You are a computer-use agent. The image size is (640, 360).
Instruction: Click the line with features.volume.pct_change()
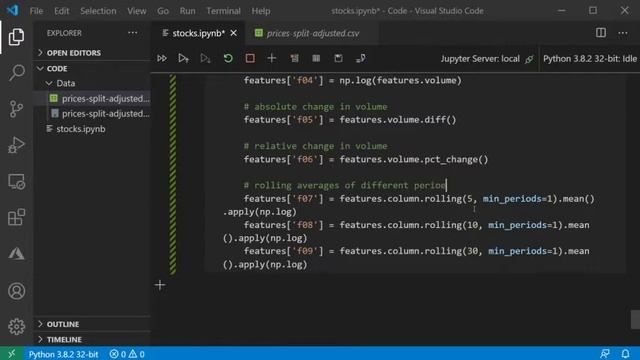pos(366,159)
